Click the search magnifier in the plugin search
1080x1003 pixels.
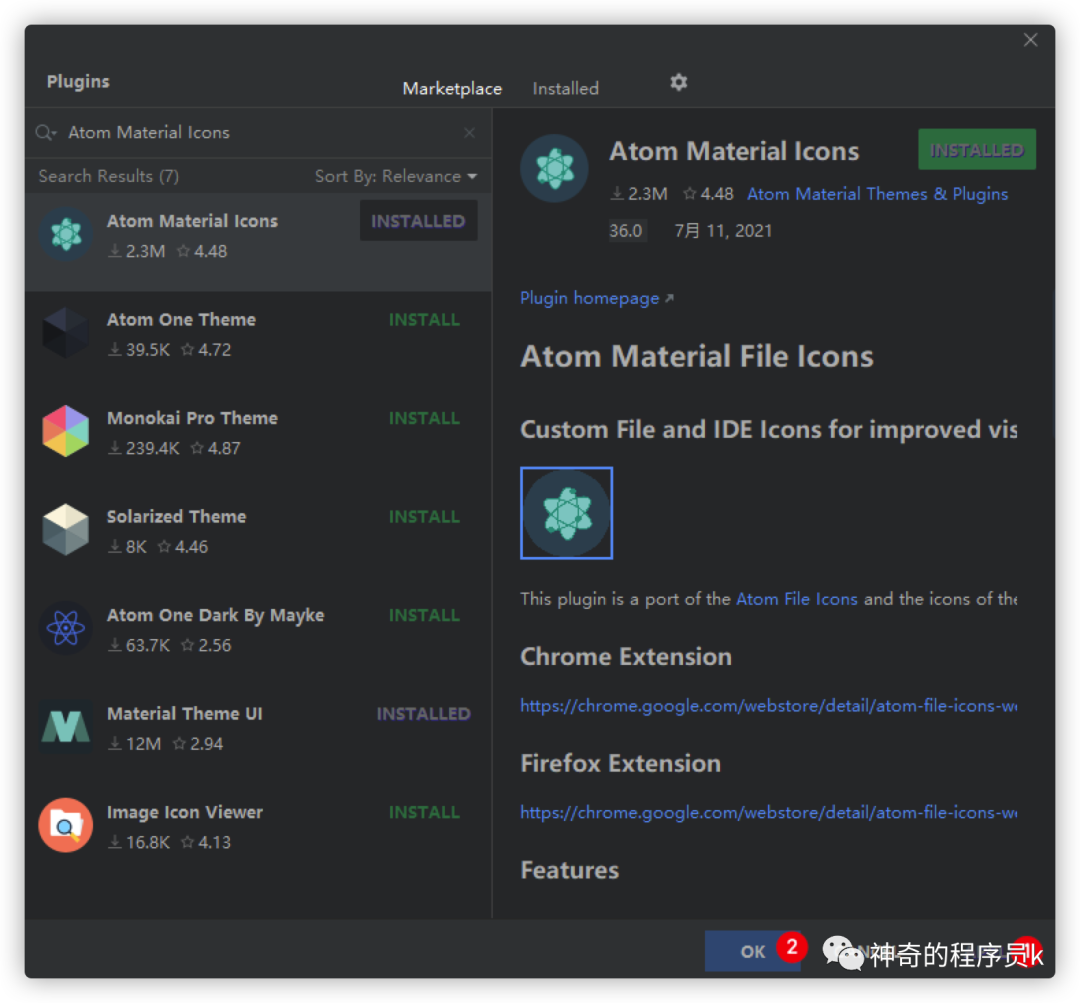click(x=43, y=131)
